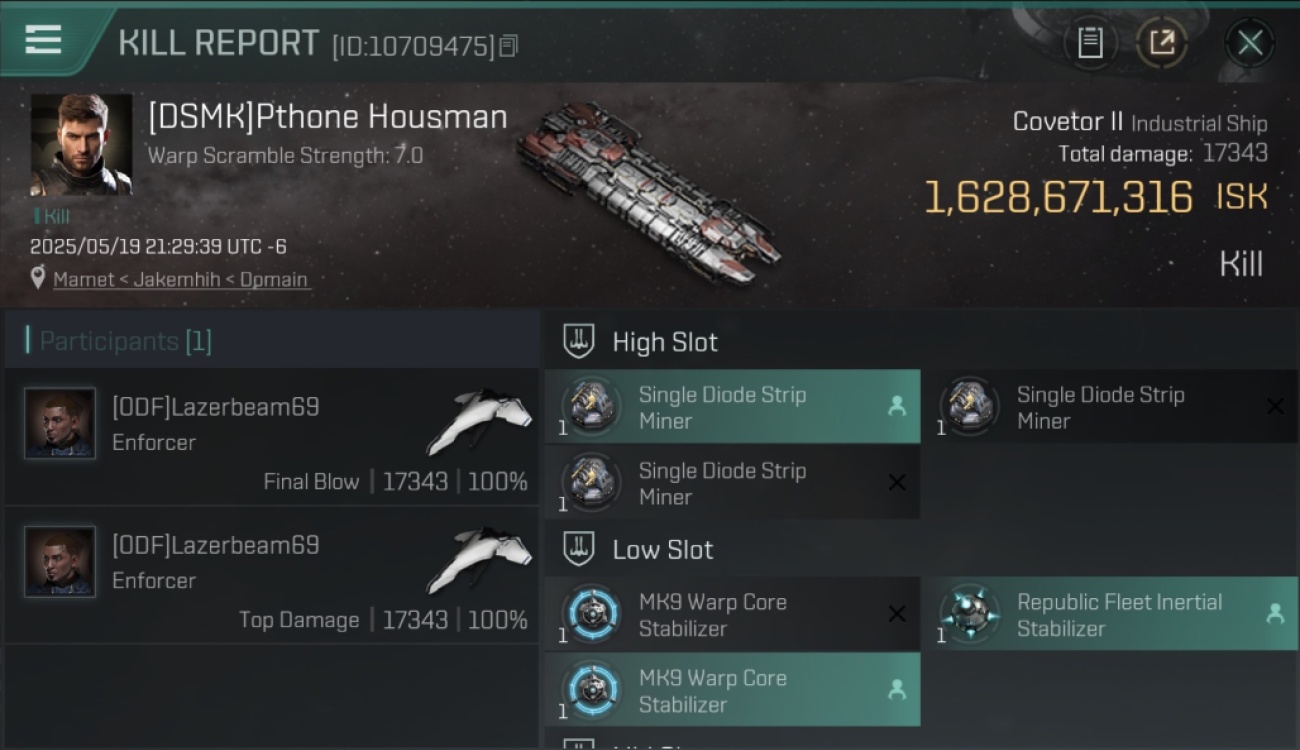Copy the kill report ID icon
Viewport: 1300px width, 750px height.
[509, 46]
